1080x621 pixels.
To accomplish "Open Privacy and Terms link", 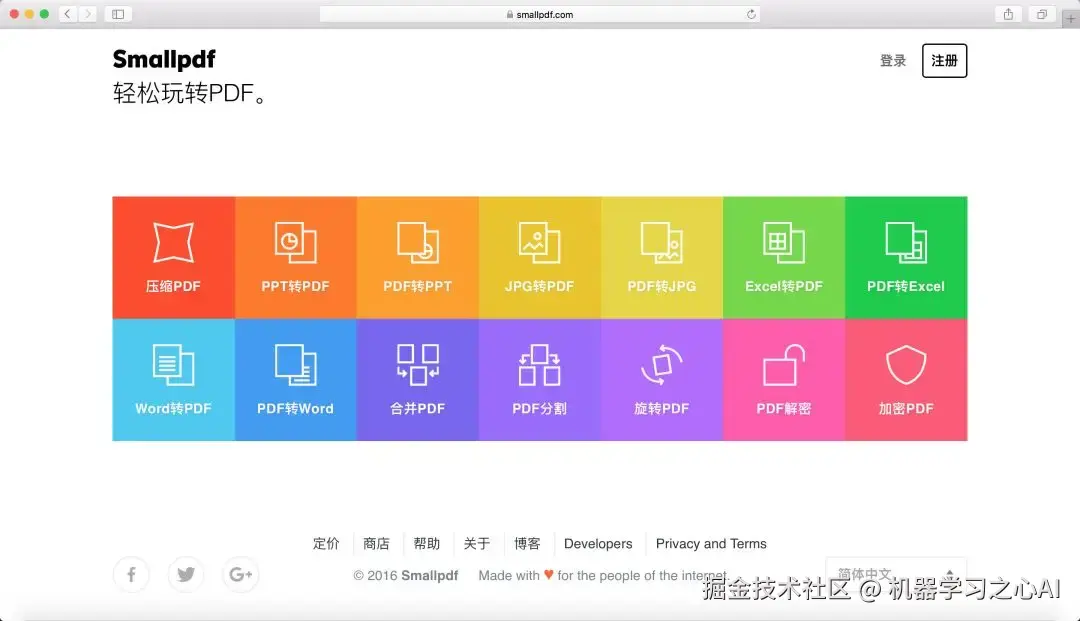I will 711,544.
